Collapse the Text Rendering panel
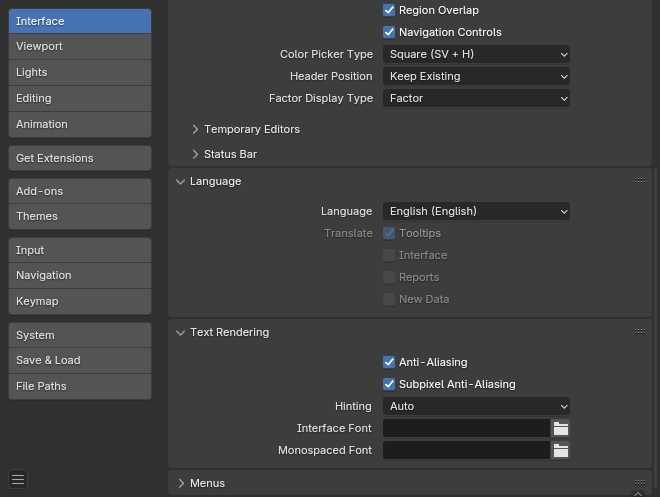 pos(181,332)
